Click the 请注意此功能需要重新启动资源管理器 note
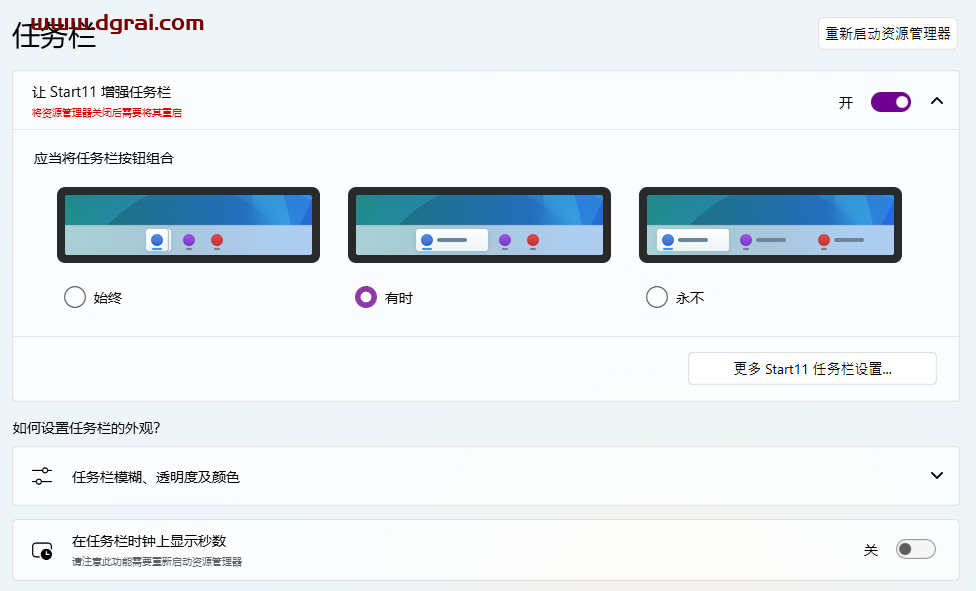 tap(157, 562)
